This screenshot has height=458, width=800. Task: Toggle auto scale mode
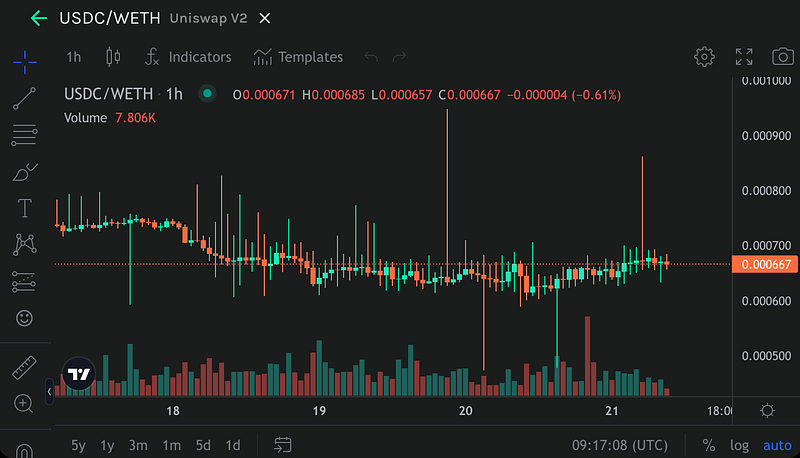(777, 445)
